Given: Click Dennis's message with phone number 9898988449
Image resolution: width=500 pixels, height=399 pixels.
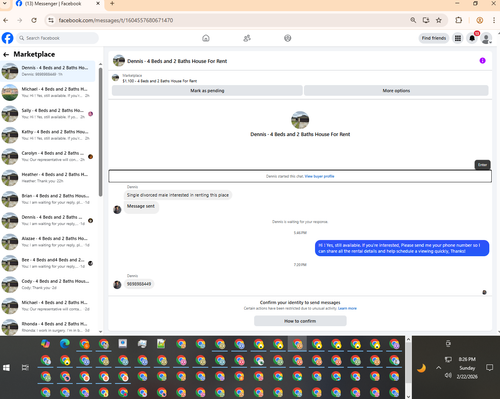Looking at the screenshot, I should 139,284.
